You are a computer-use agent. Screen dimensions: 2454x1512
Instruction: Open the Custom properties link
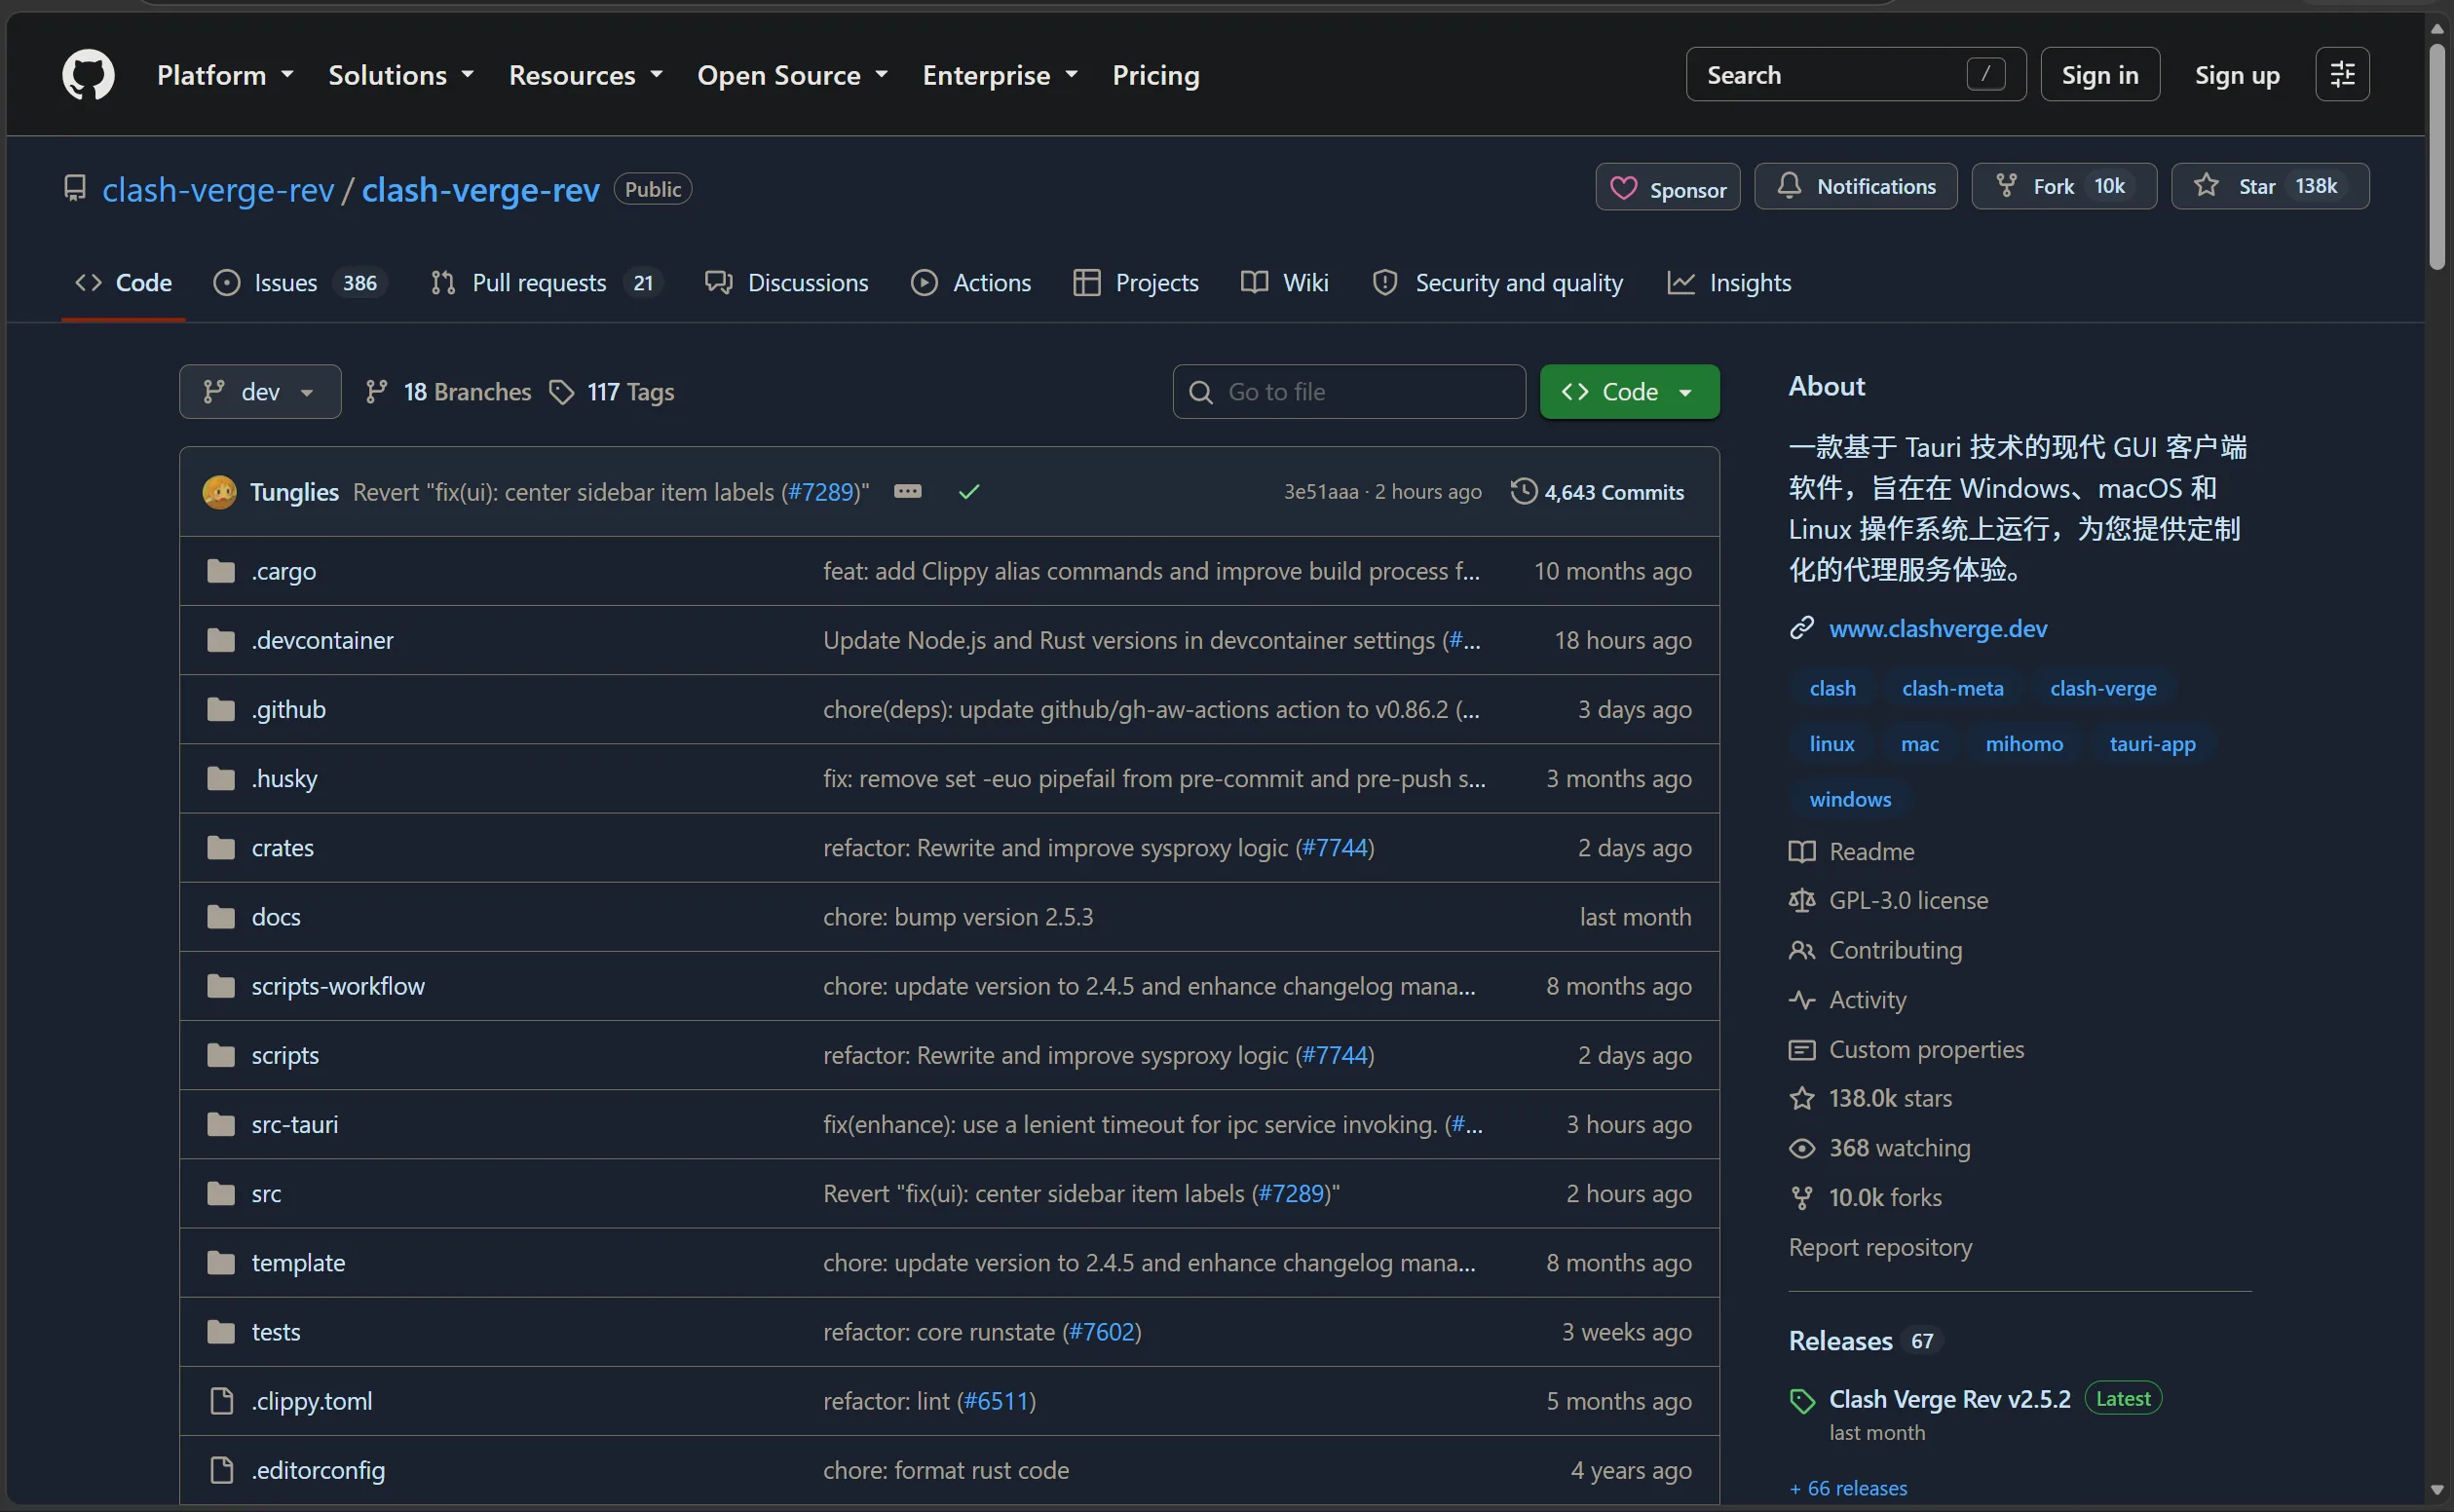1926,1050
